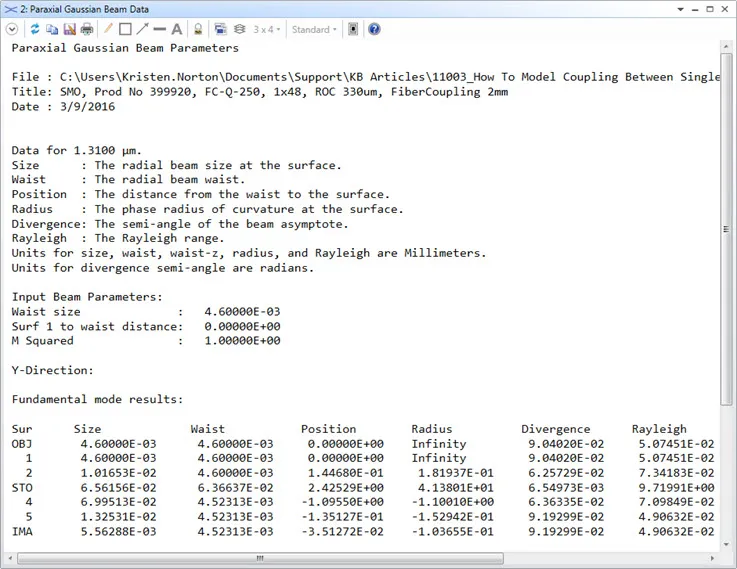Select the line drawing tool

point(159,30)
